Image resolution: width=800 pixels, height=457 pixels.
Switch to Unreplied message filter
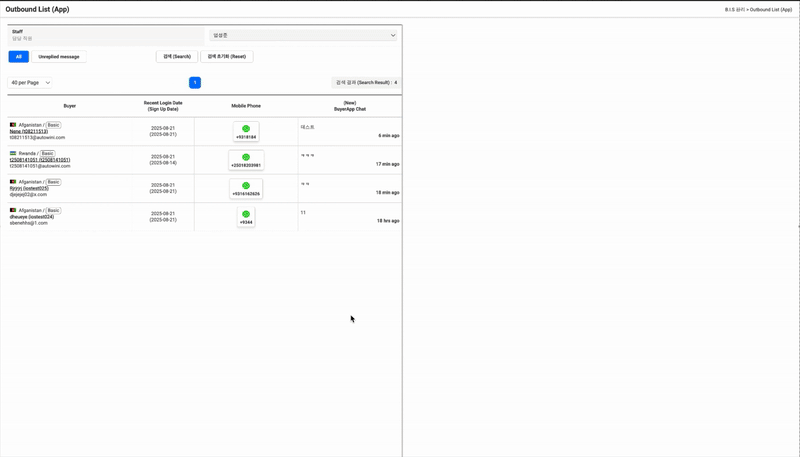[59, 57]
